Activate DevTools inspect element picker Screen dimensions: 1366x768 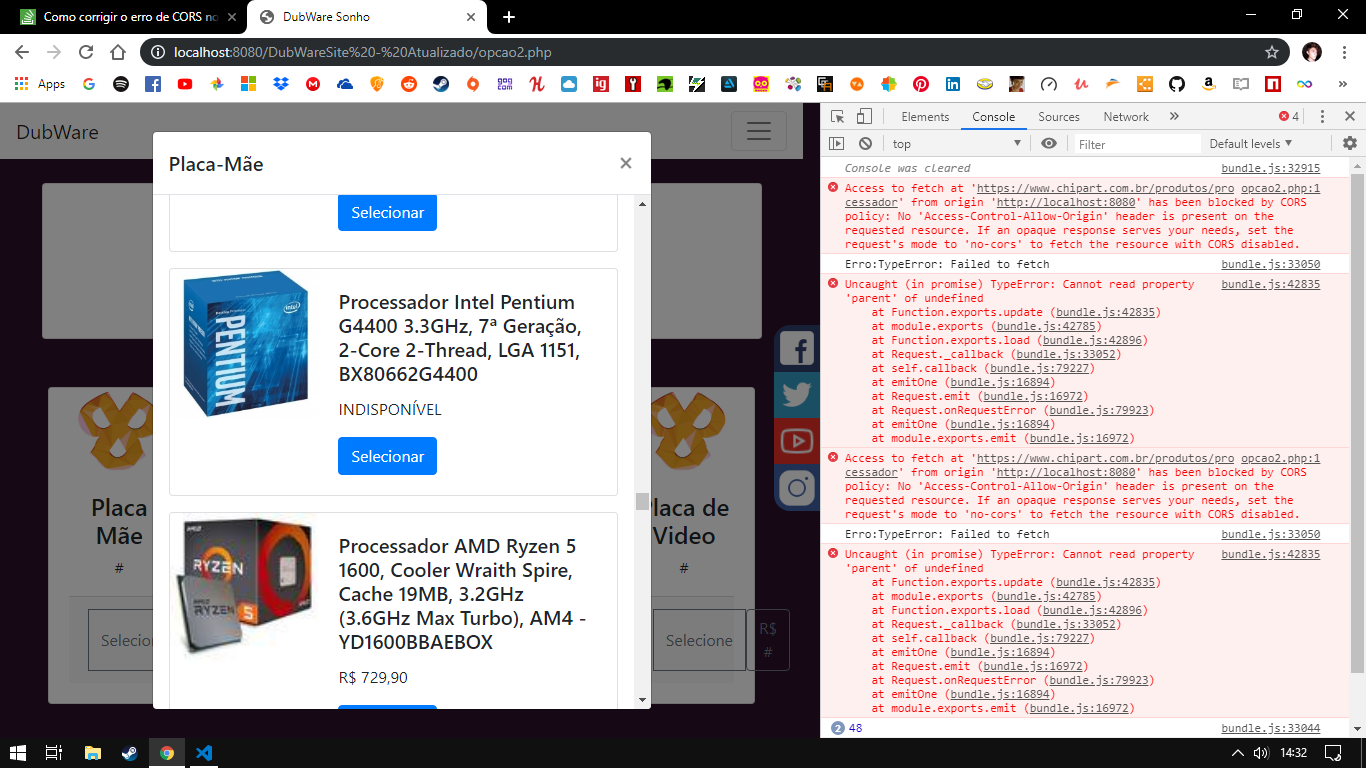point(838,117)
